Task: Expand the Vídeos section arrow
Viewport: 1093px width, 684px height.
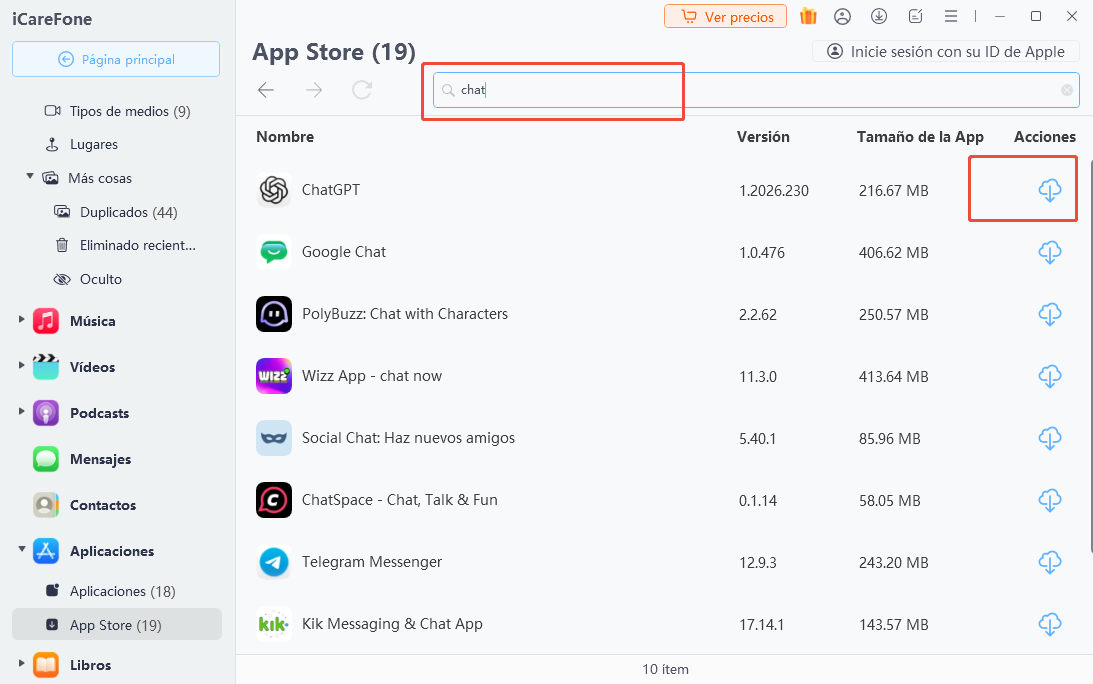Action: point(21,365)
